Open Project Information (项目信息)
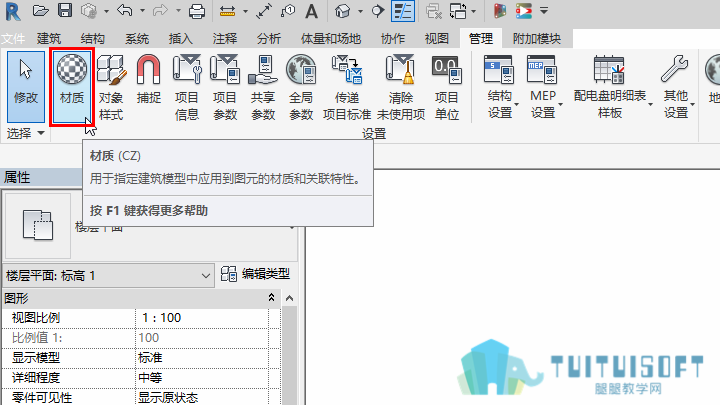Image resolution: width=720 pixels, height=405 pixels. coord(186,87)
